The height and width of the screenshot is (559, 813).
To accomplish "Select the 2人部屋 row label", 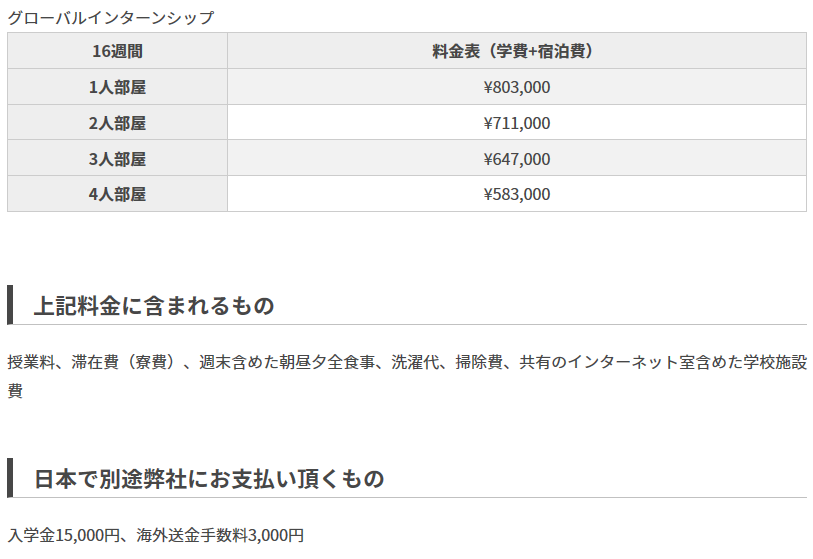I will click(117, 123).
